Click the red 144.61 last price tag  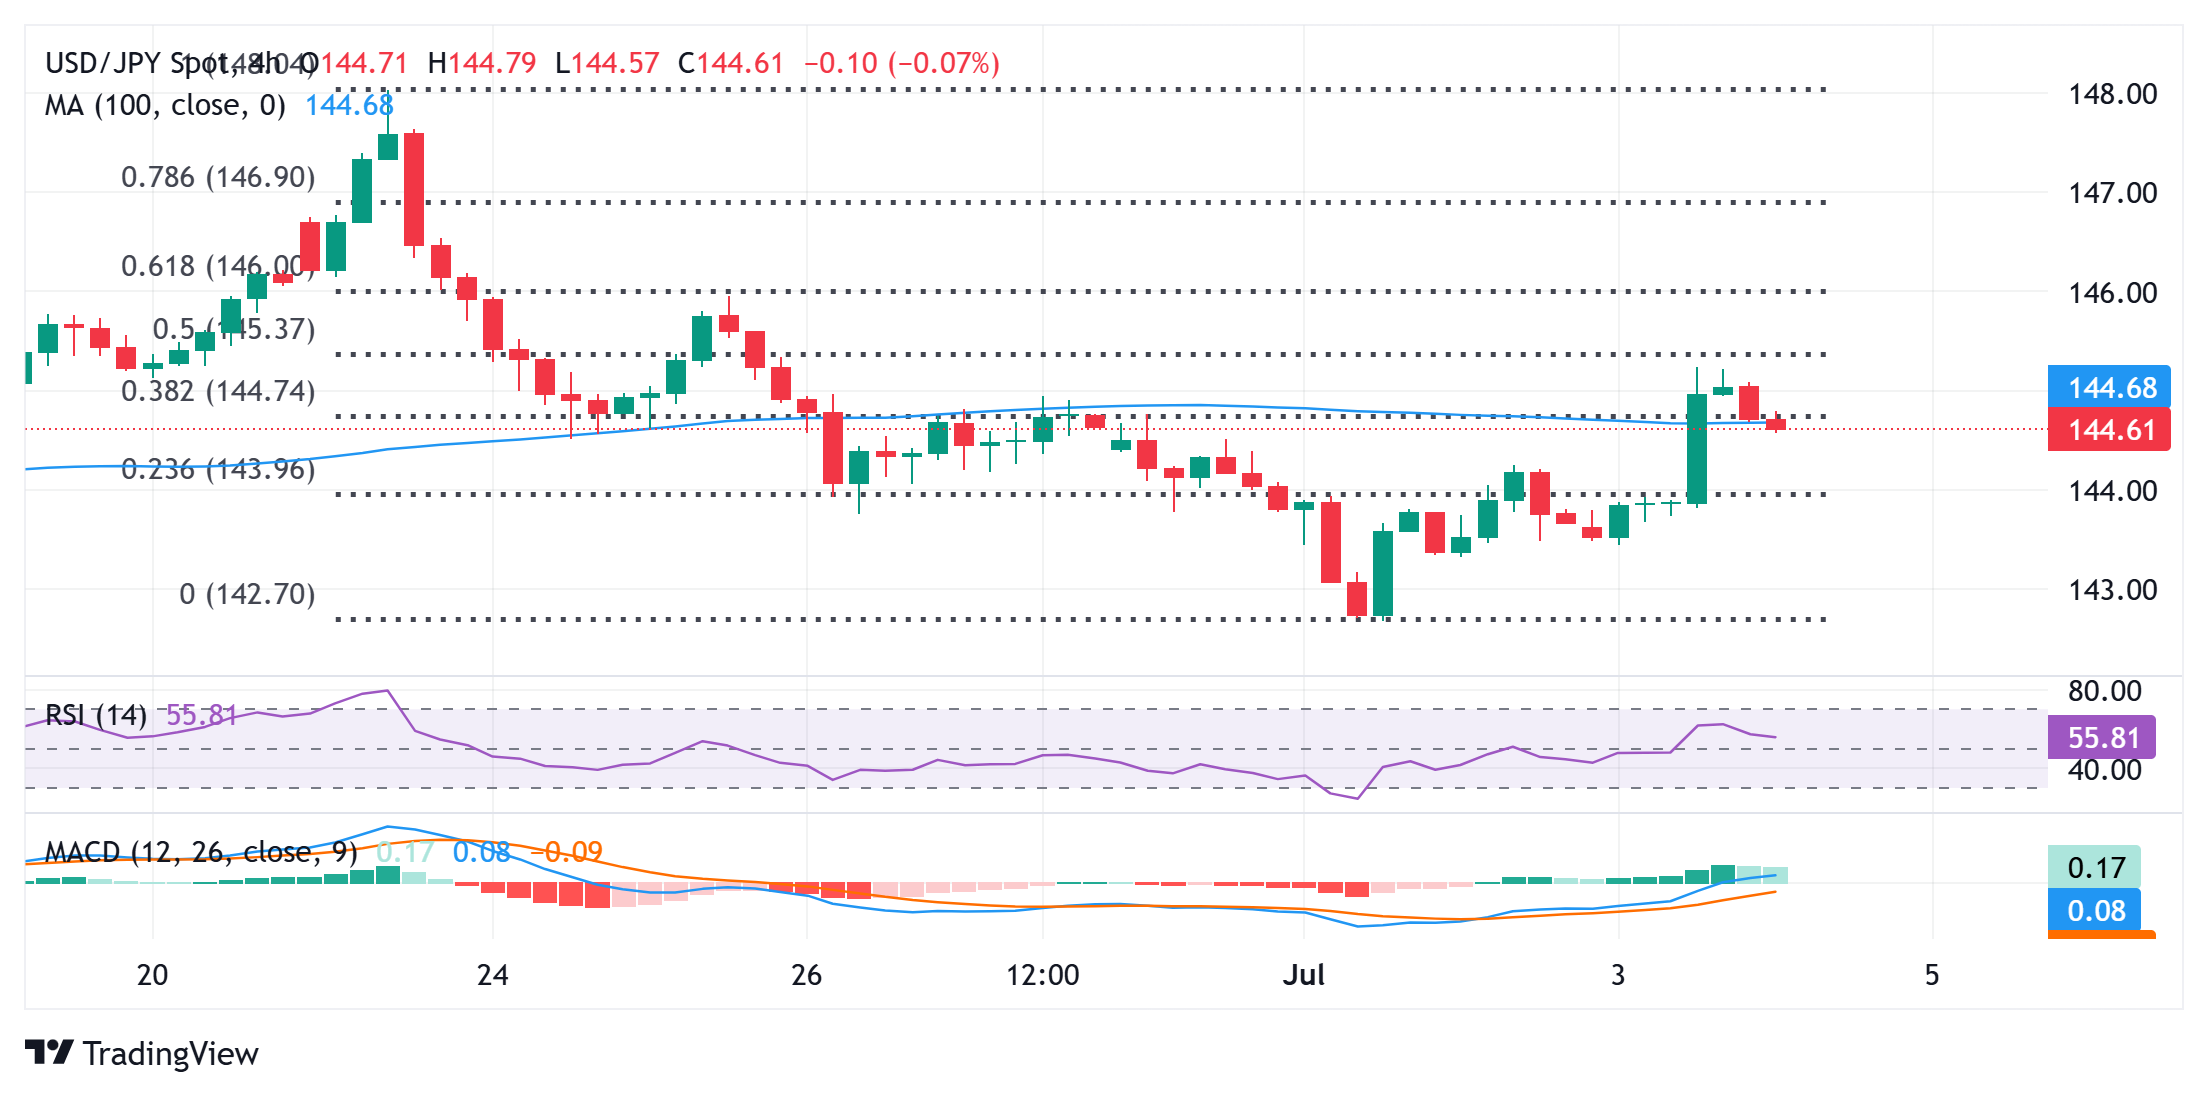2109,430
